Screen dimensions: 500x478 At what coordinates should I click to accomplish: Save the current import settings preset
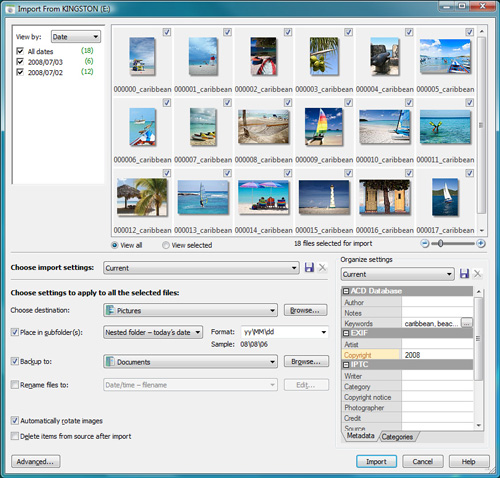pyautogui.click(x=309, y=267)
